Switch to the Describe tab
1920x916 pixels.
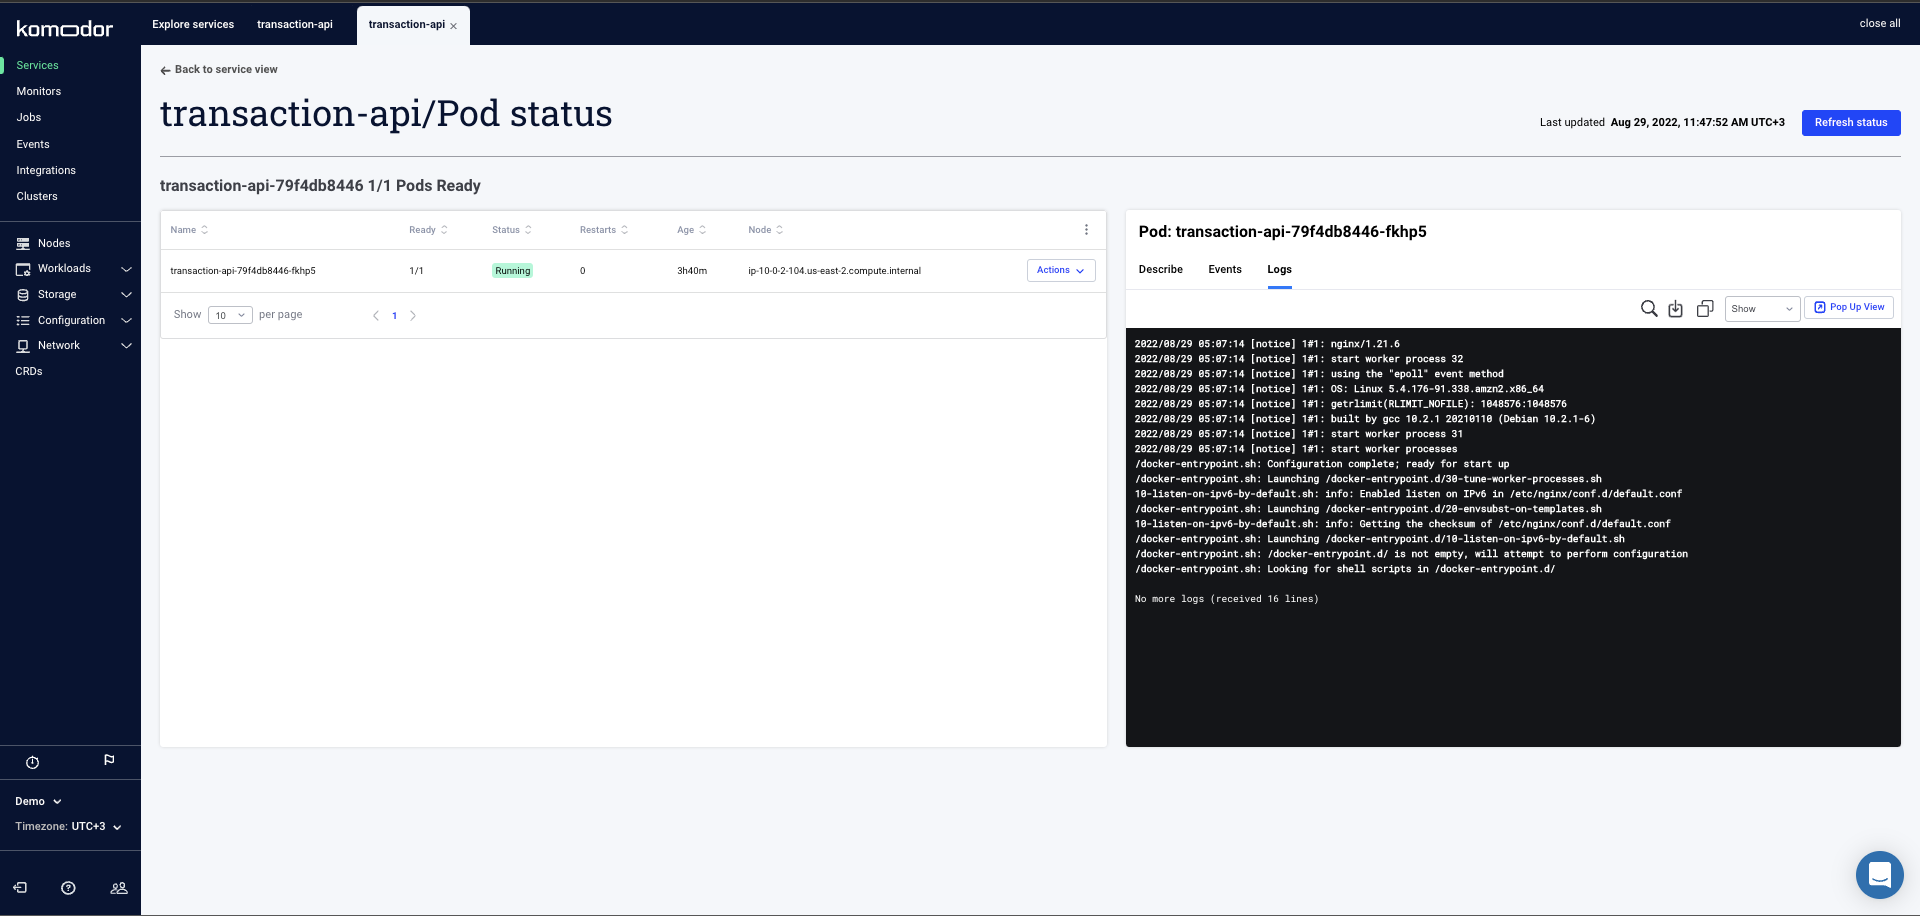(x=1160, y=270)
